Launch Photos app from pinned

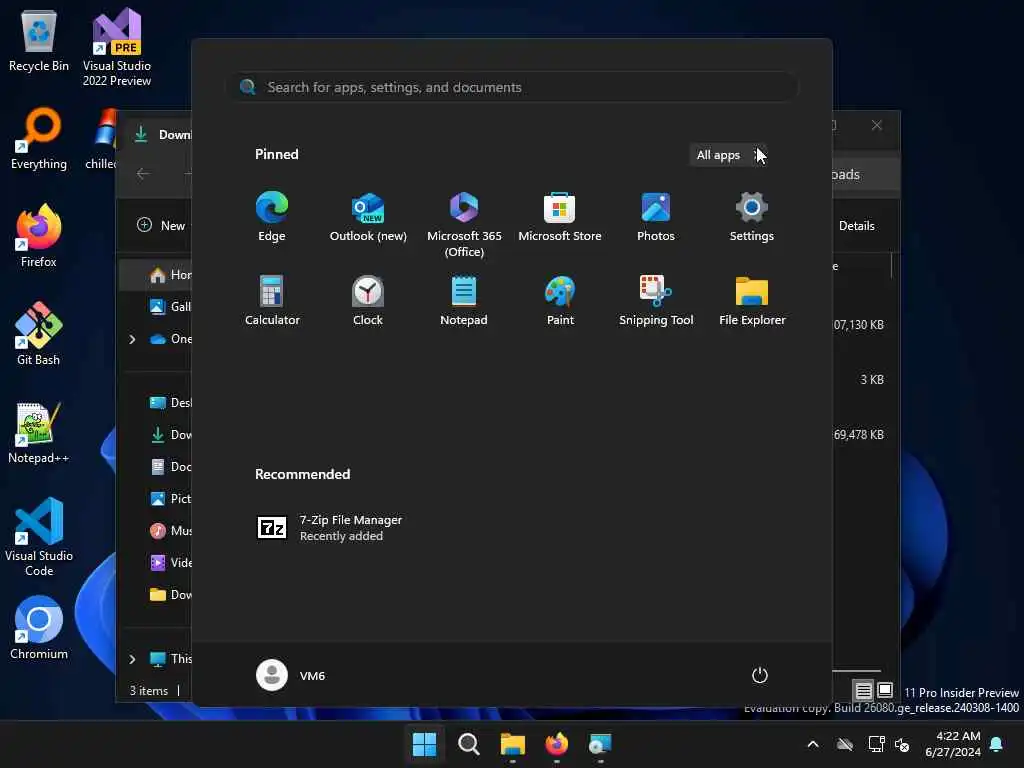(x=656, y=217)
